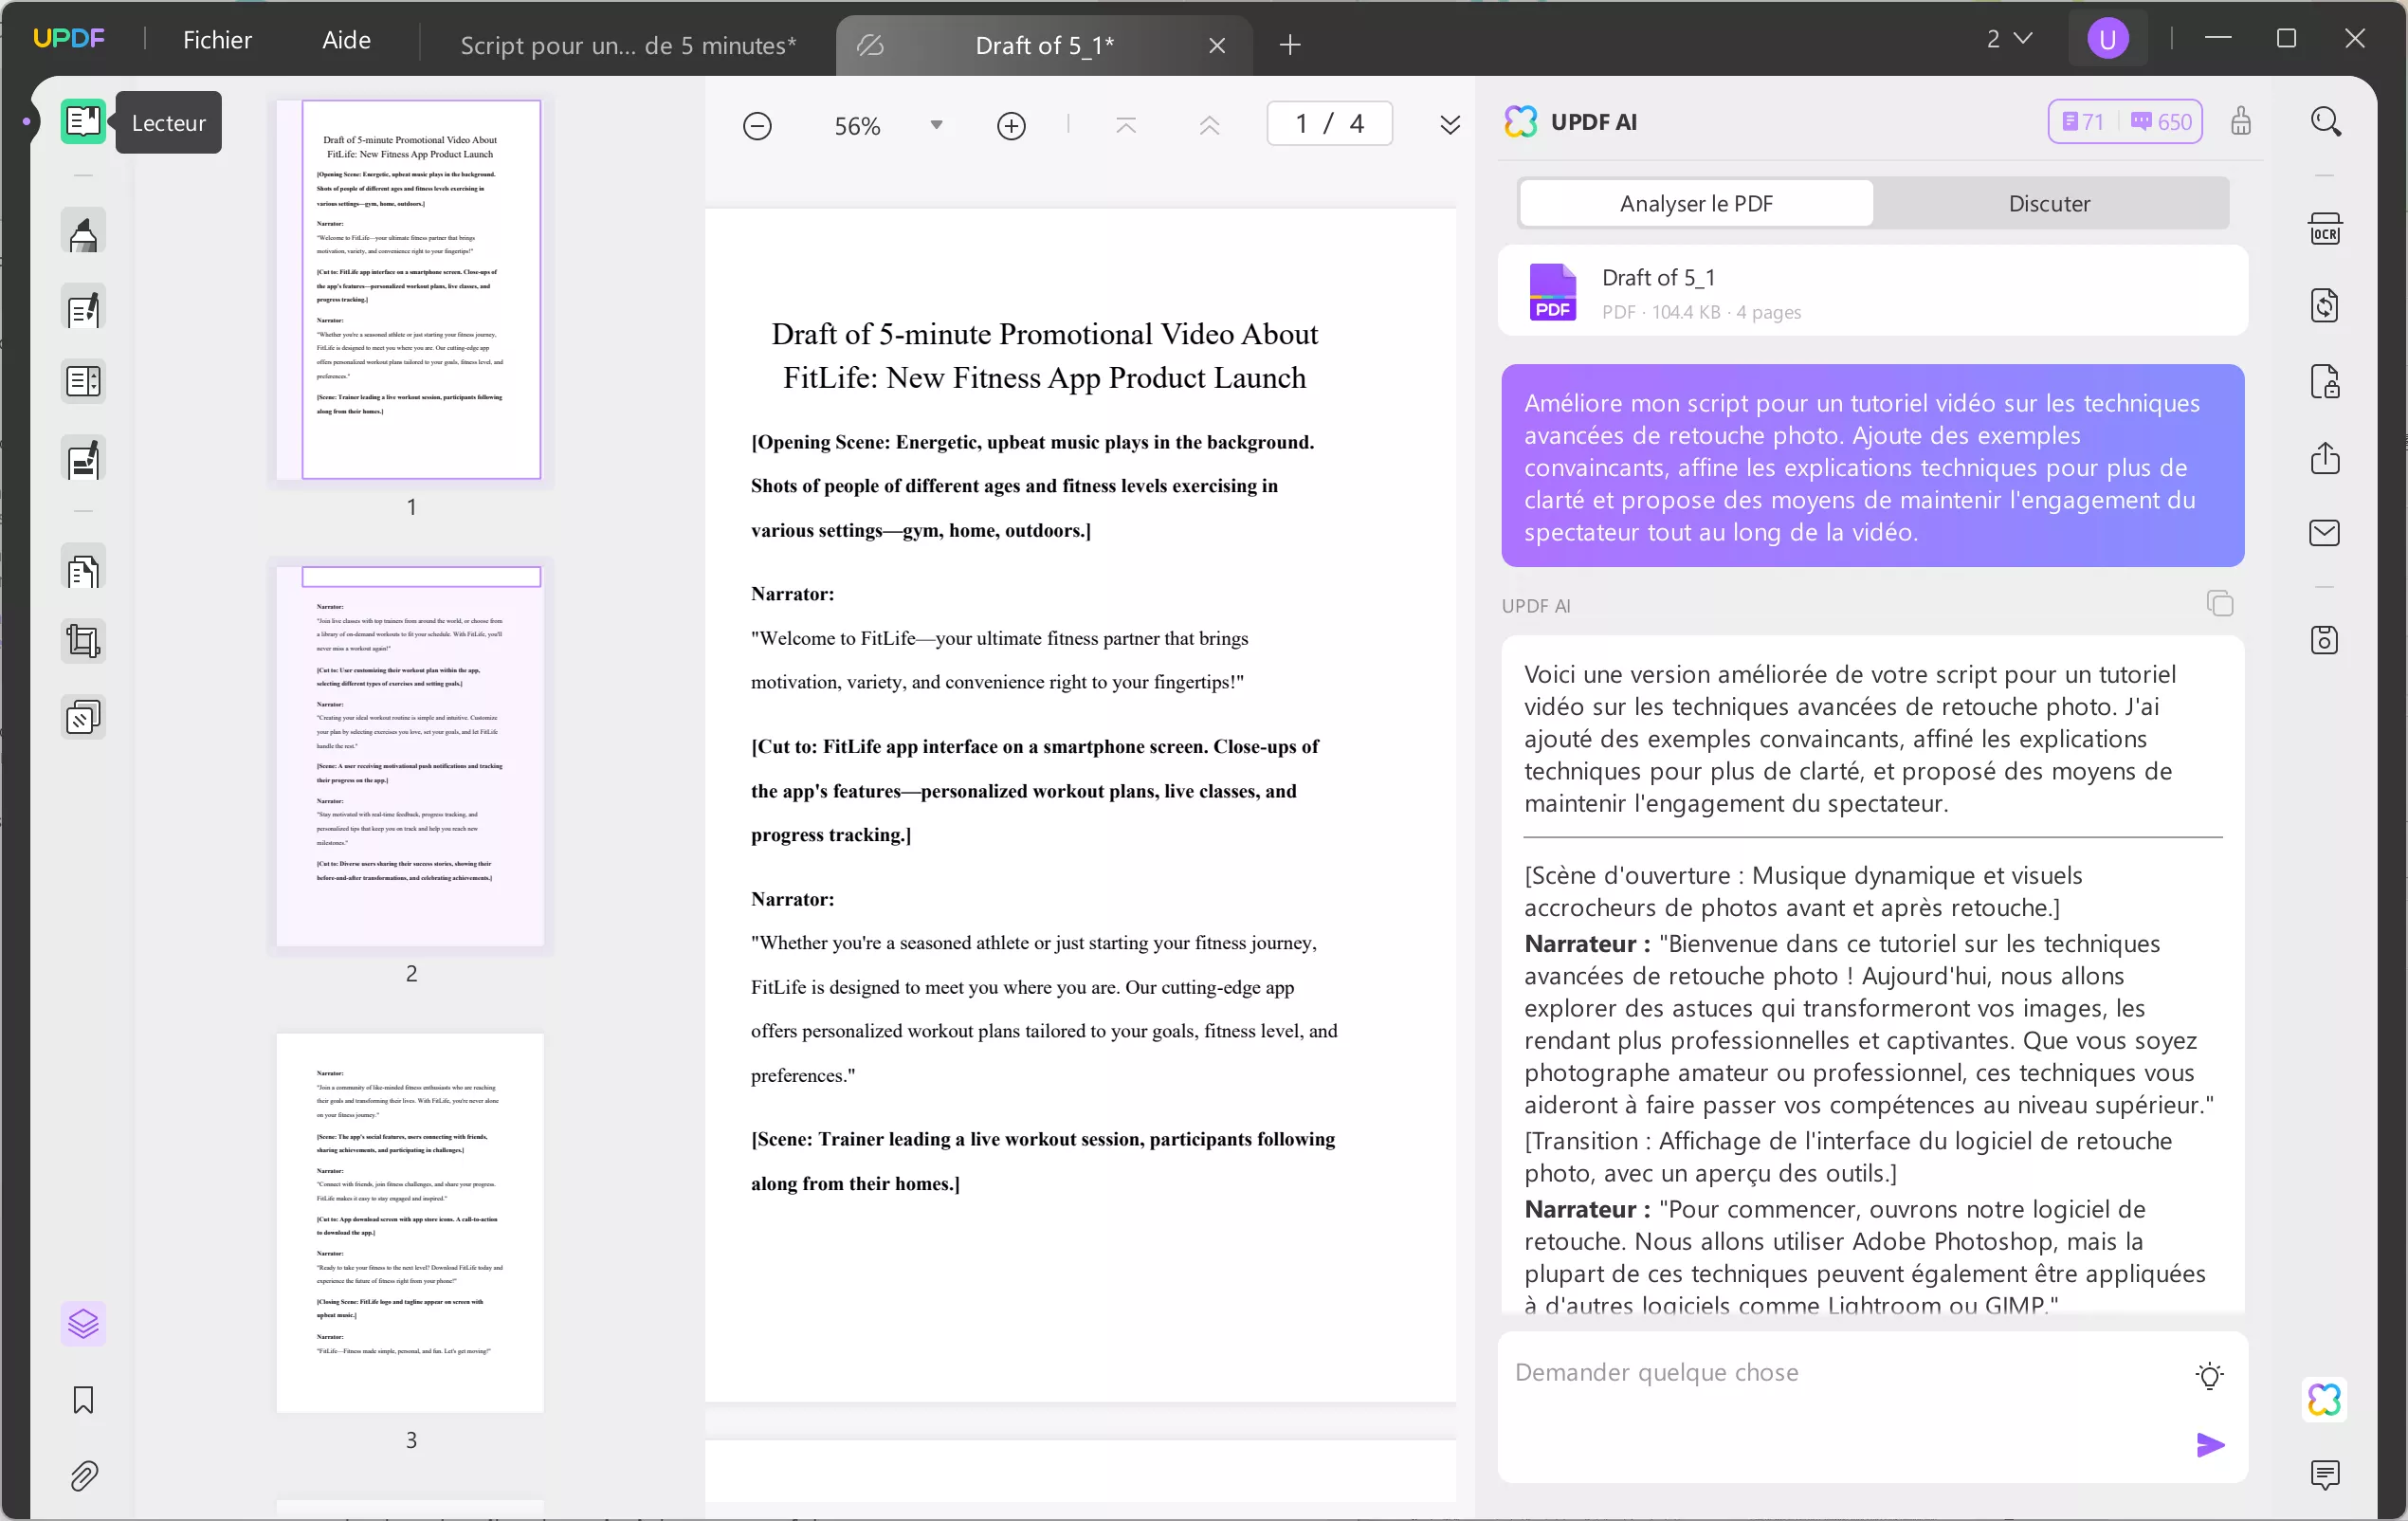2408x1521 pixels.
Task: Click the share/export upload icon
Action: [2324, 458]
